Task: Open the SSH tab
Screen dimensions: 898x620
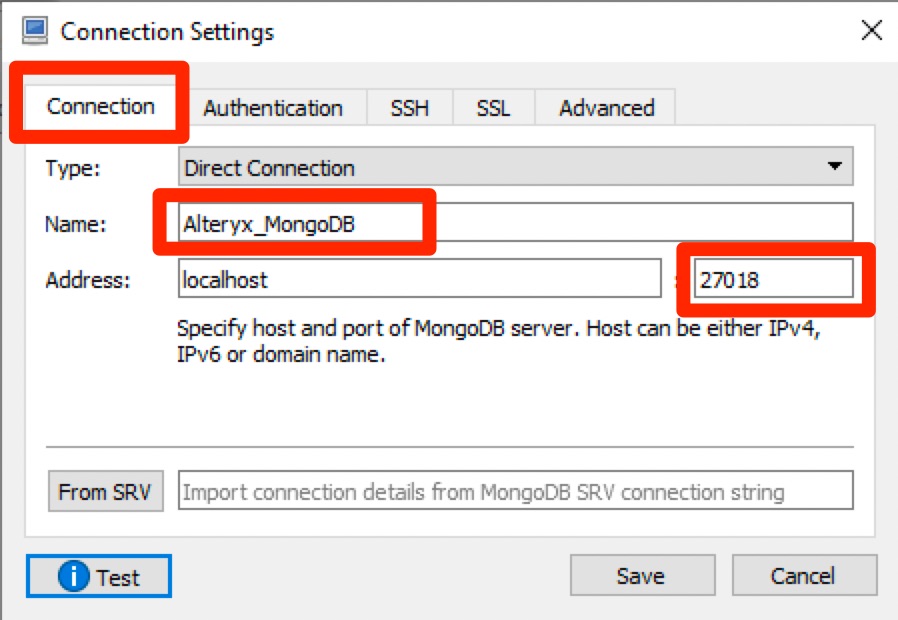Action: point(410,107)
